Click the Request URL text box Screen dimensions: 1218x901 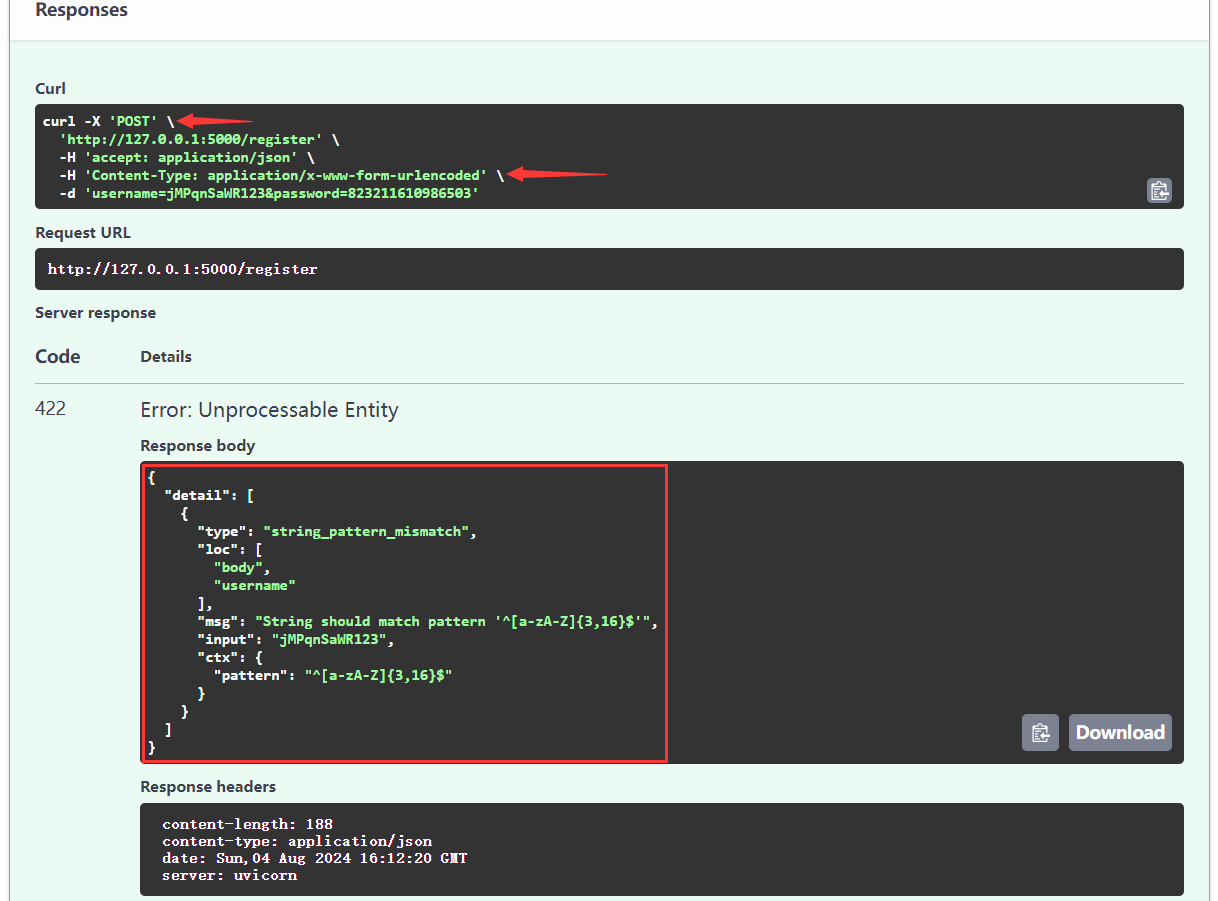click(609, 269)
